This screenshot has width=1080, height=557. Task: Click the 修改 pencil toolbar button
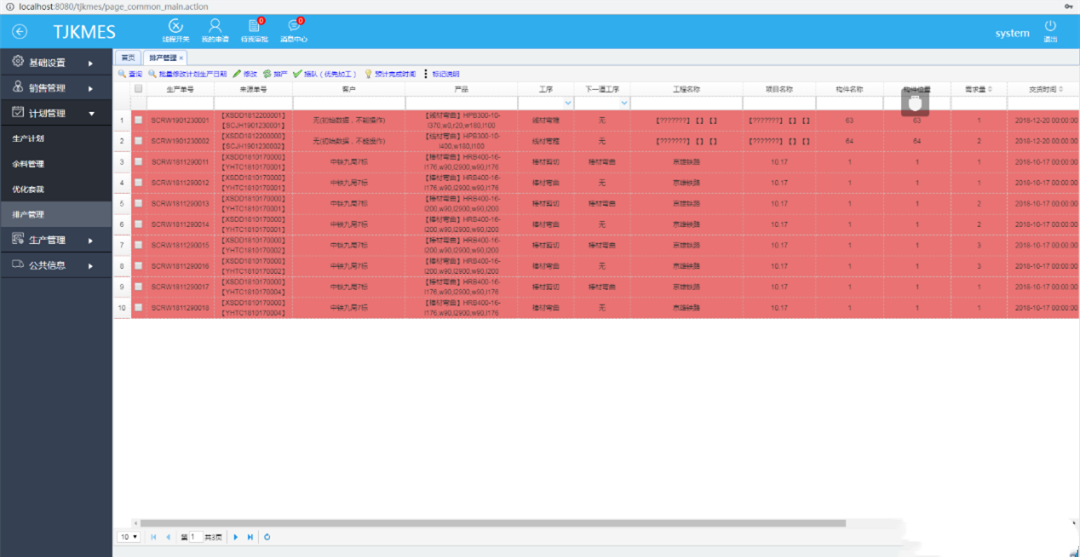pos(245,73)
